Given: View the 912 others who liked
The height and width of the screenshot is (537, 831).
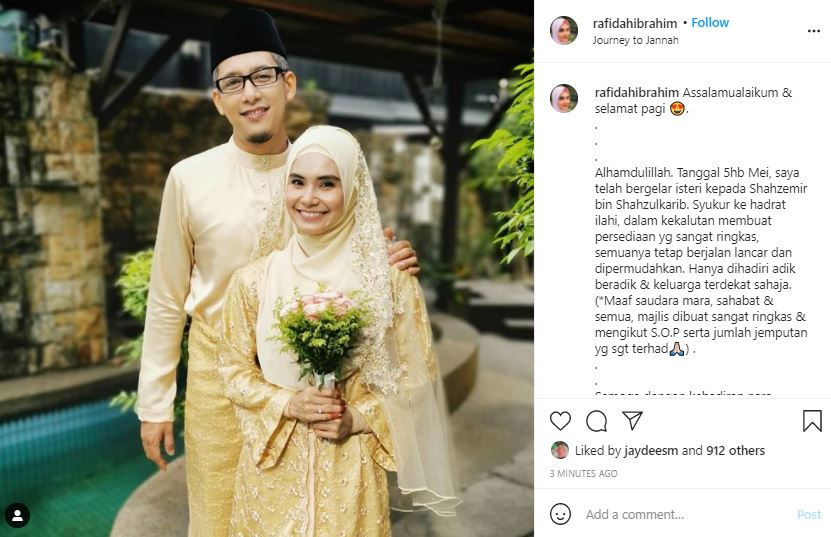Looking at the screenshot, I should tap(735, 451).
